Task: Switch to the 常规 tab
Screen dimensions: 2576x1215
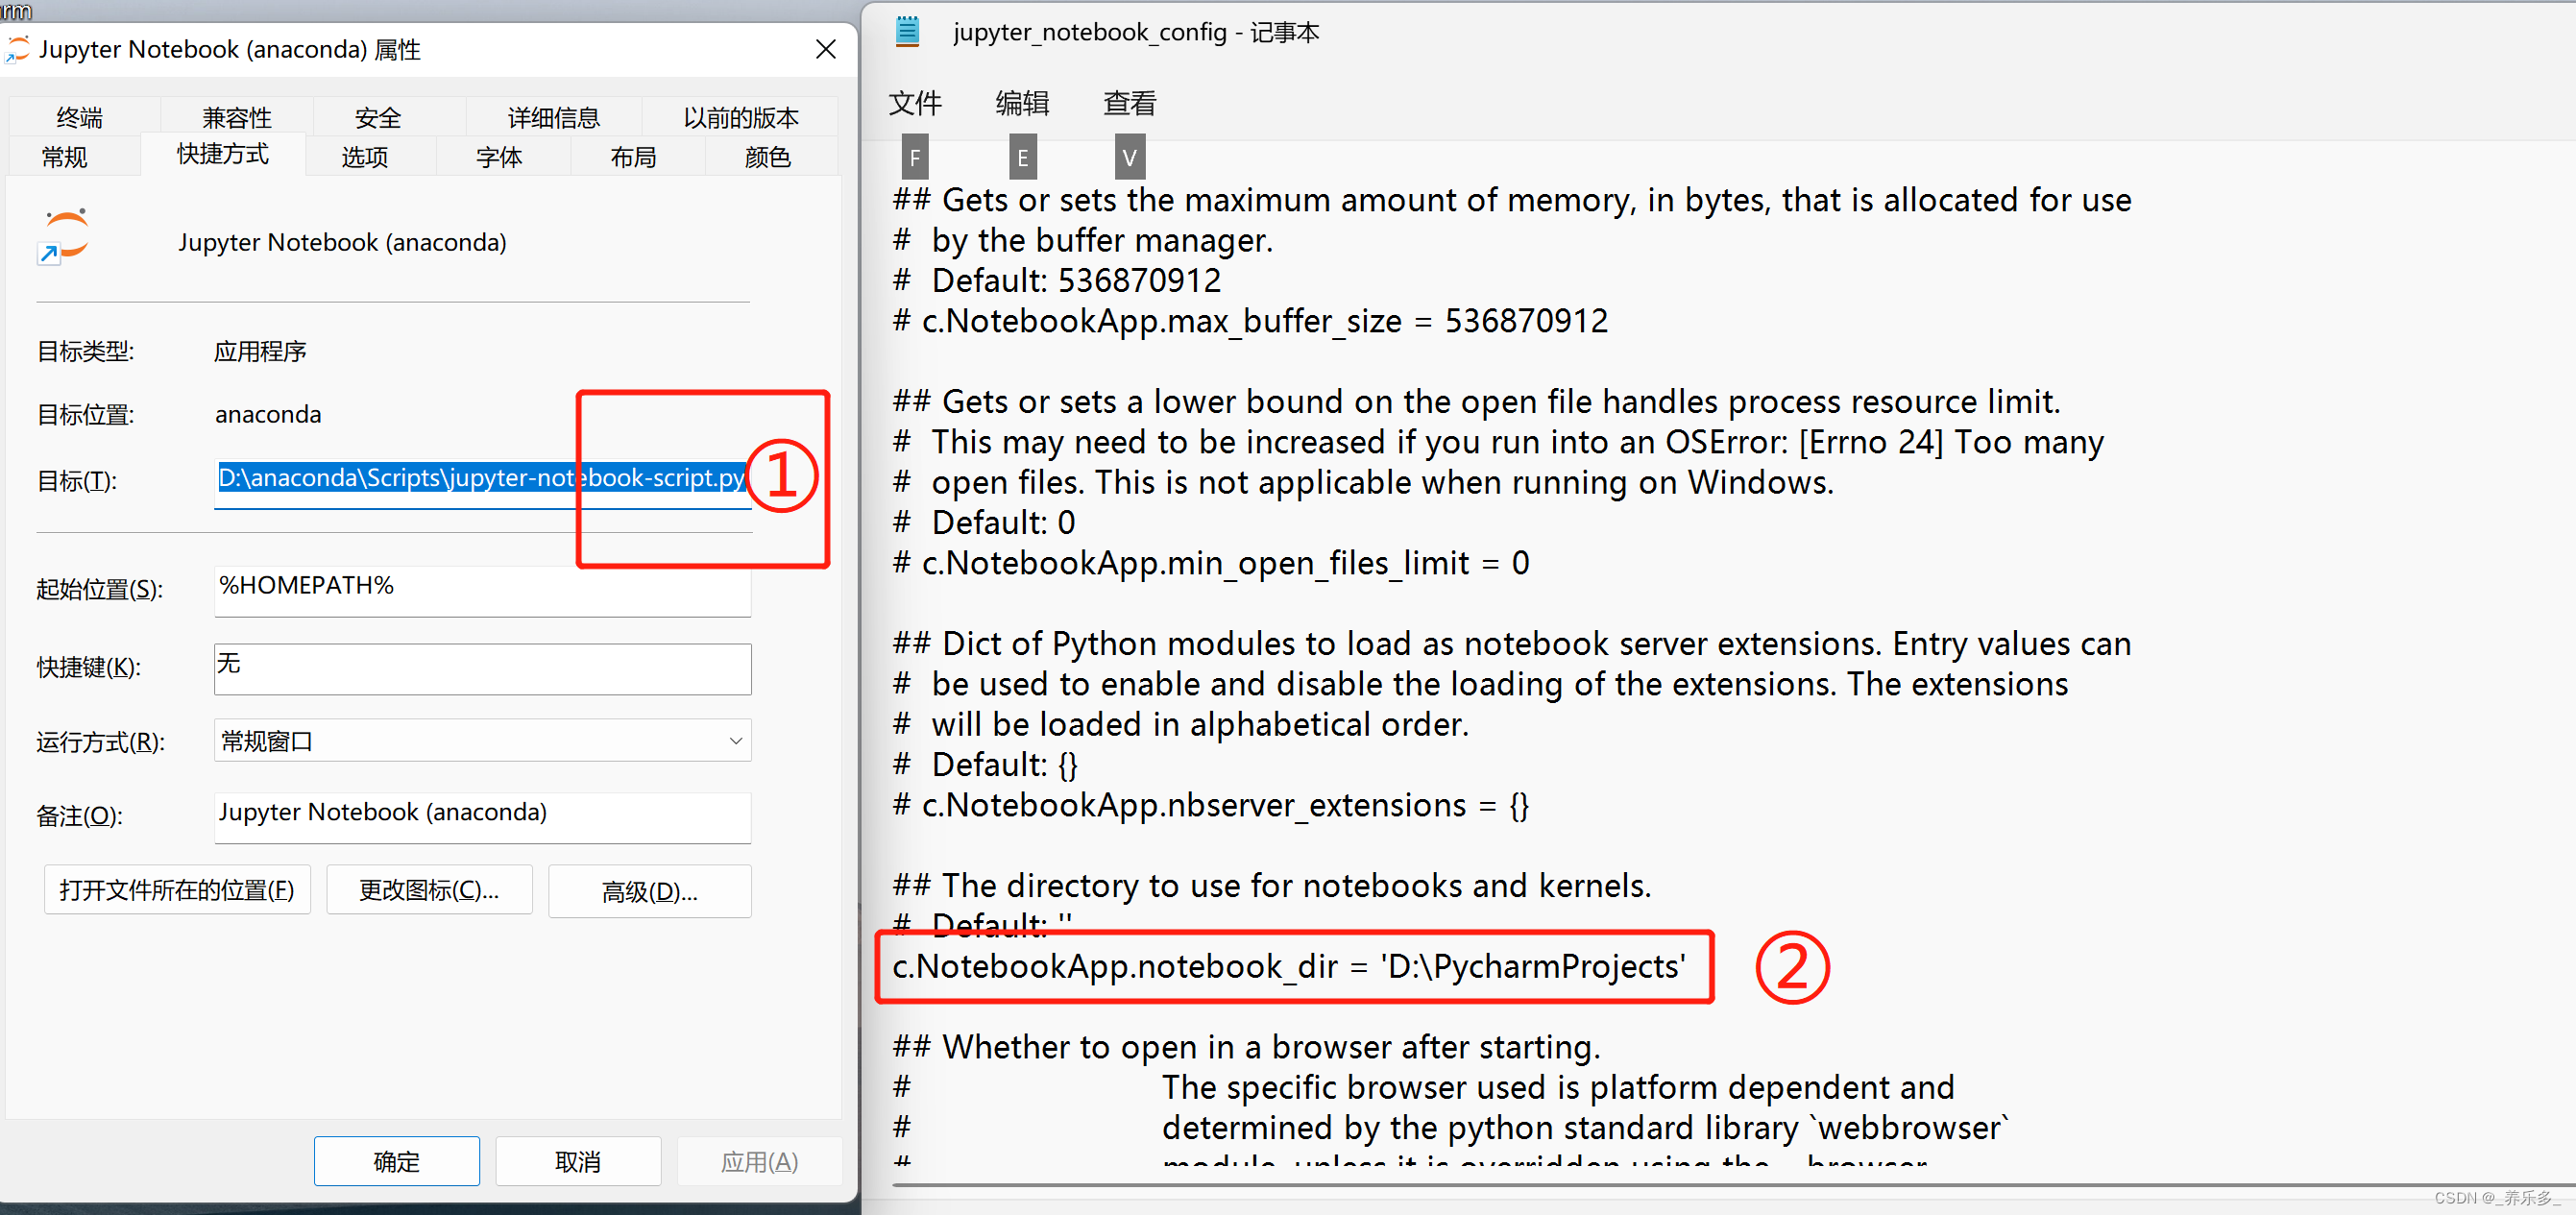Action: coord(64,157)
